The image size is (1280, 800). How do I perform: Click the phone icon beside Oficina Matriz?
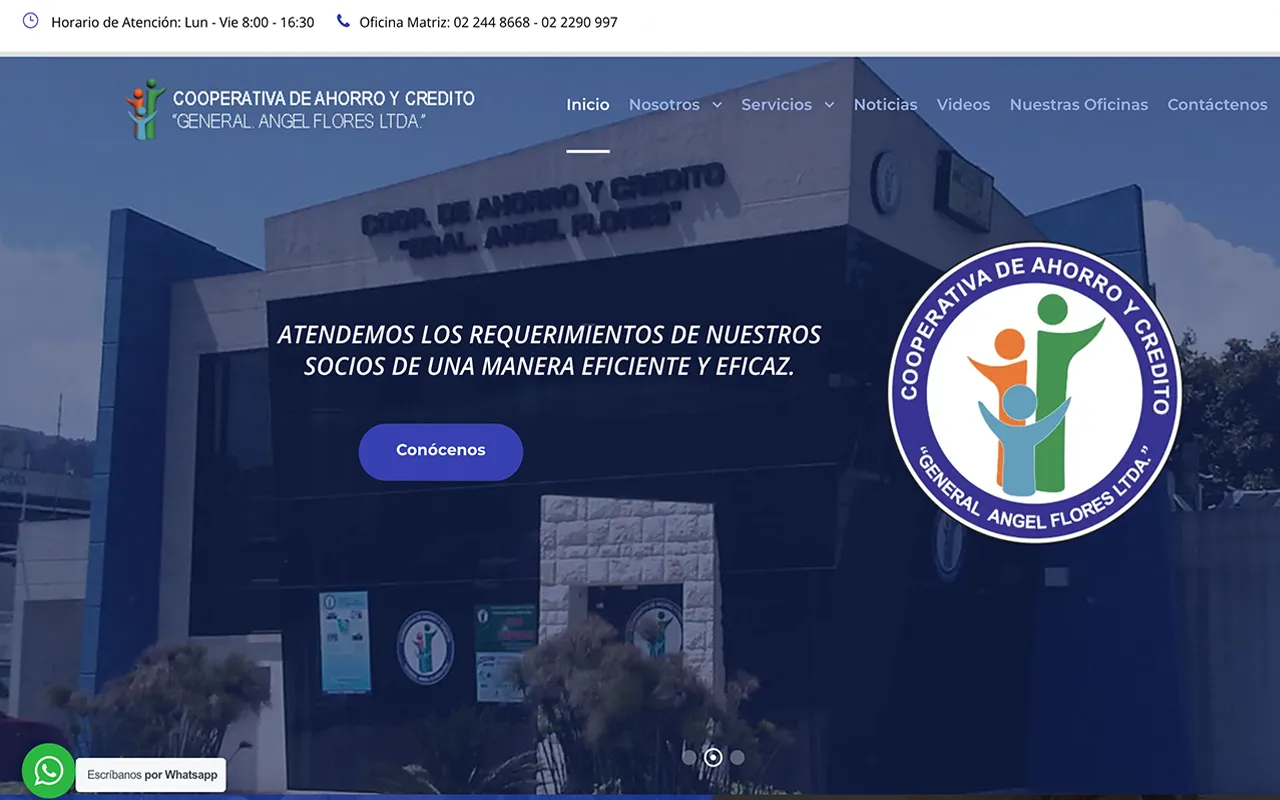click(x=343, y=21)
